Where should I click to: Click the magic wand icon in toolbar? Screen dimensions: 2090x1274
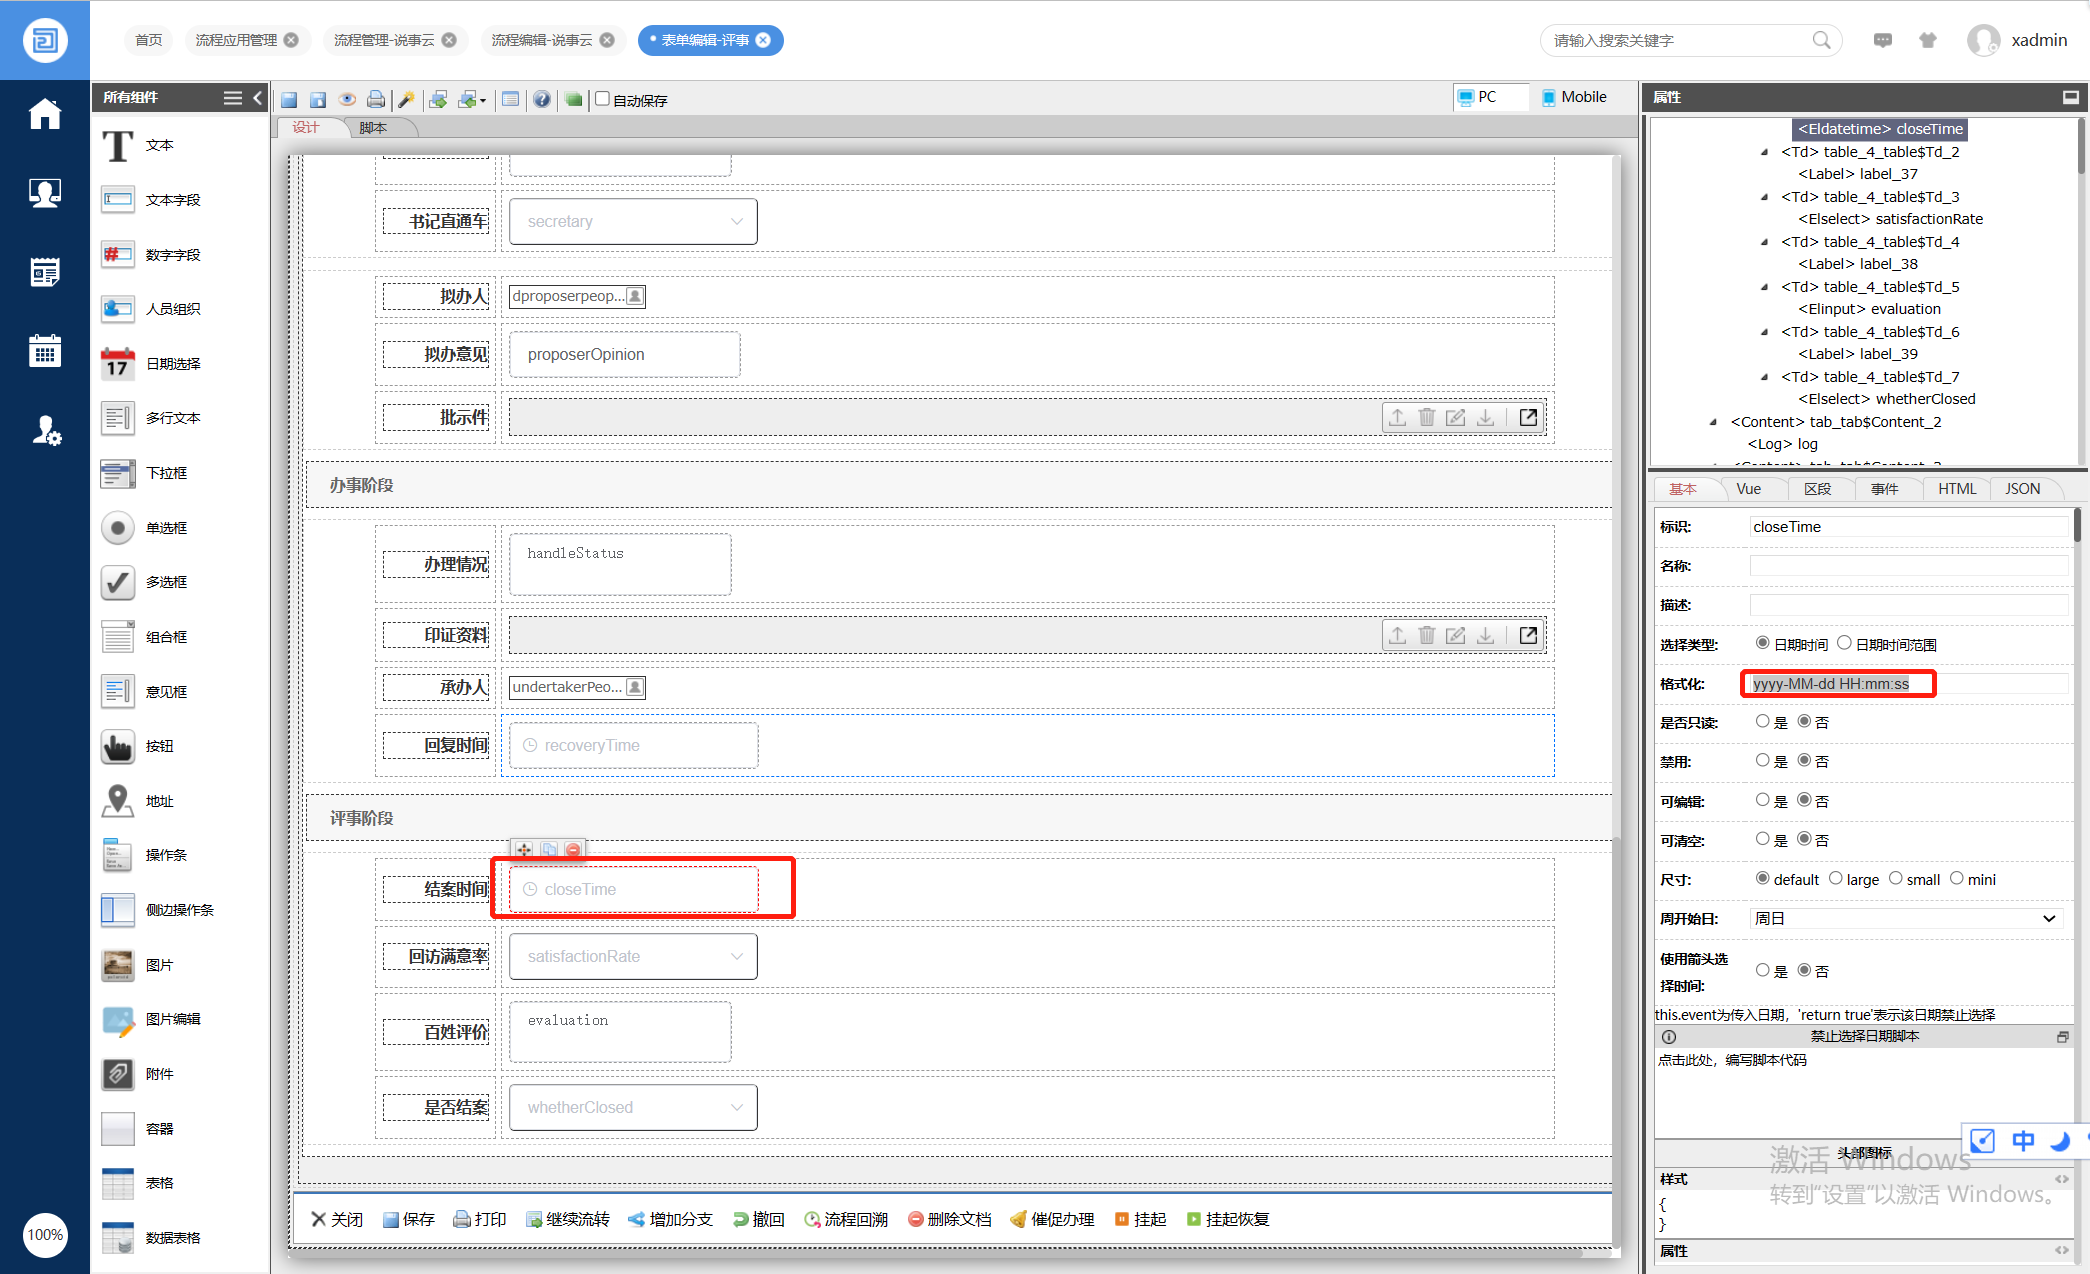tap(406, 99)
